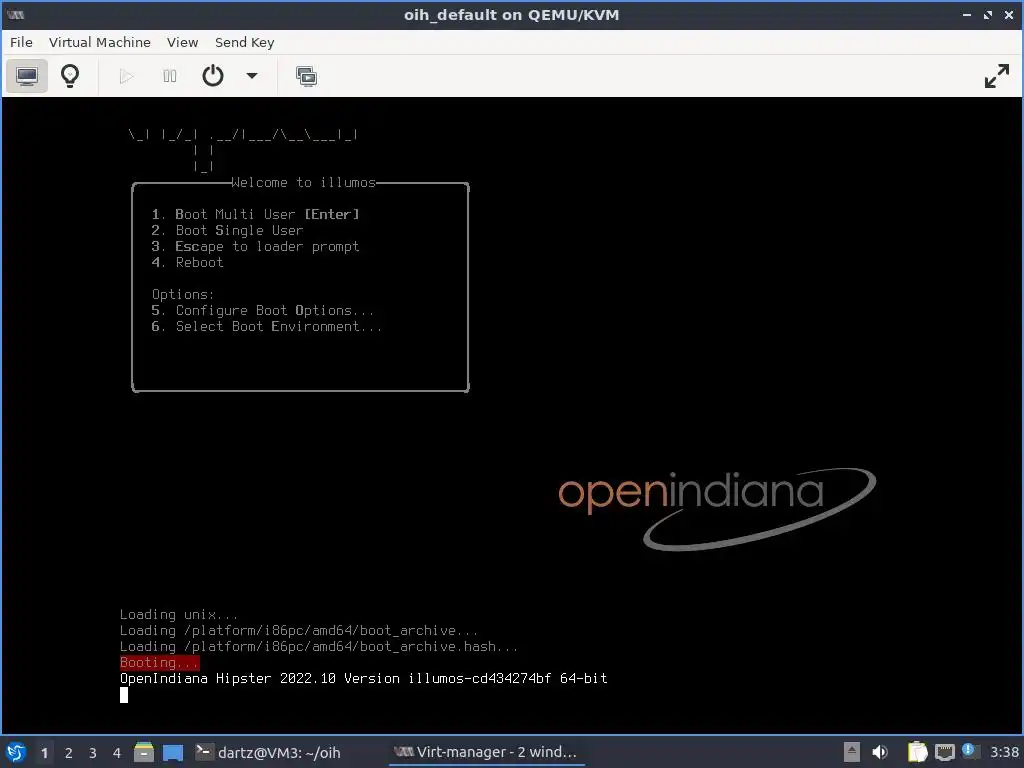Click the show desktop panel icon
1024x768 pixels.
tap(173, 752)
